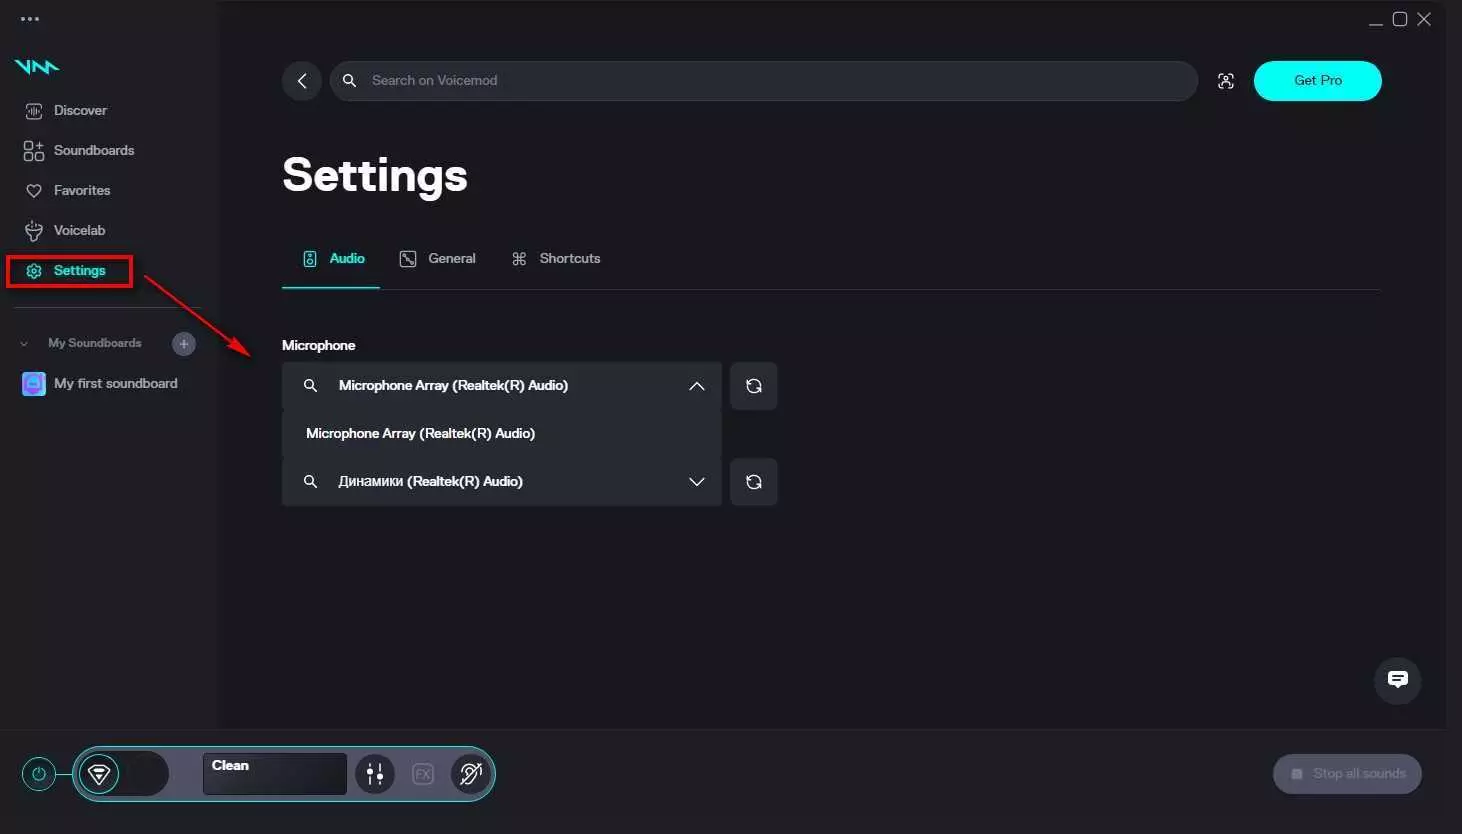Open the three-dots app menu

pyautogui.click(x=30, y=19)
